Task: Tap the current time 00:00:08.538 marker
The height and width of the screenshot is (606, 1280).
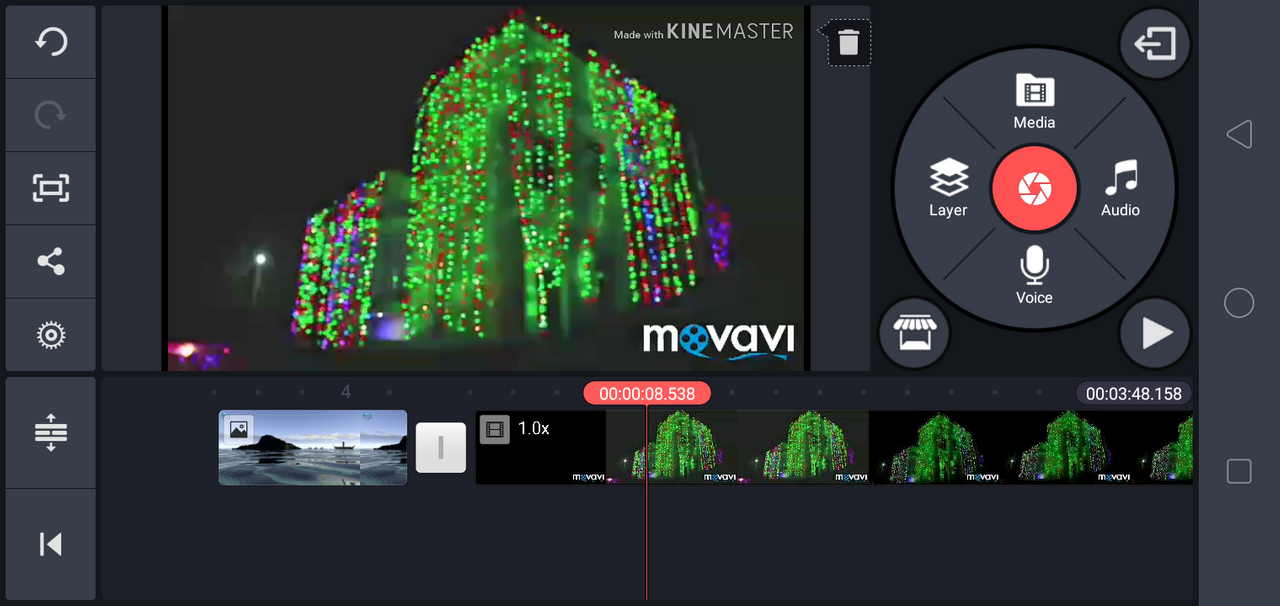Action: [x=647, y=394]
